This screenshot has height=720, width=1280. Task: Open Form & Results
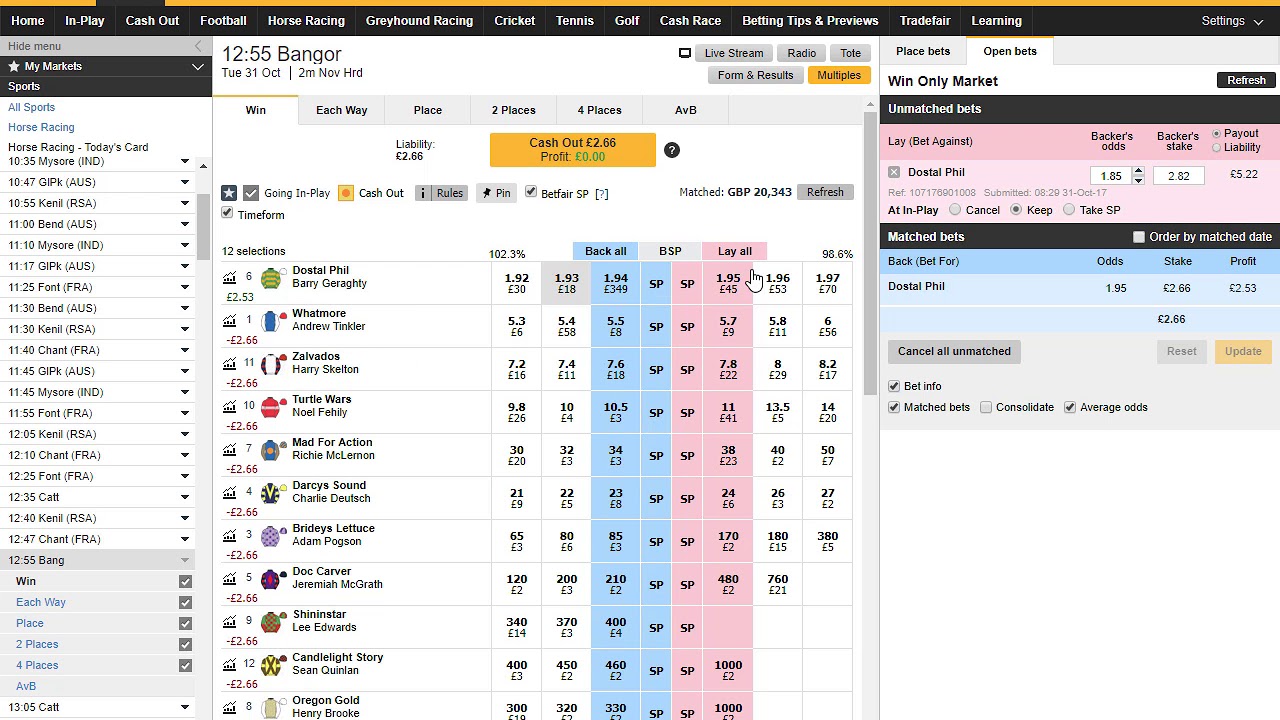(x=755, y=75)
